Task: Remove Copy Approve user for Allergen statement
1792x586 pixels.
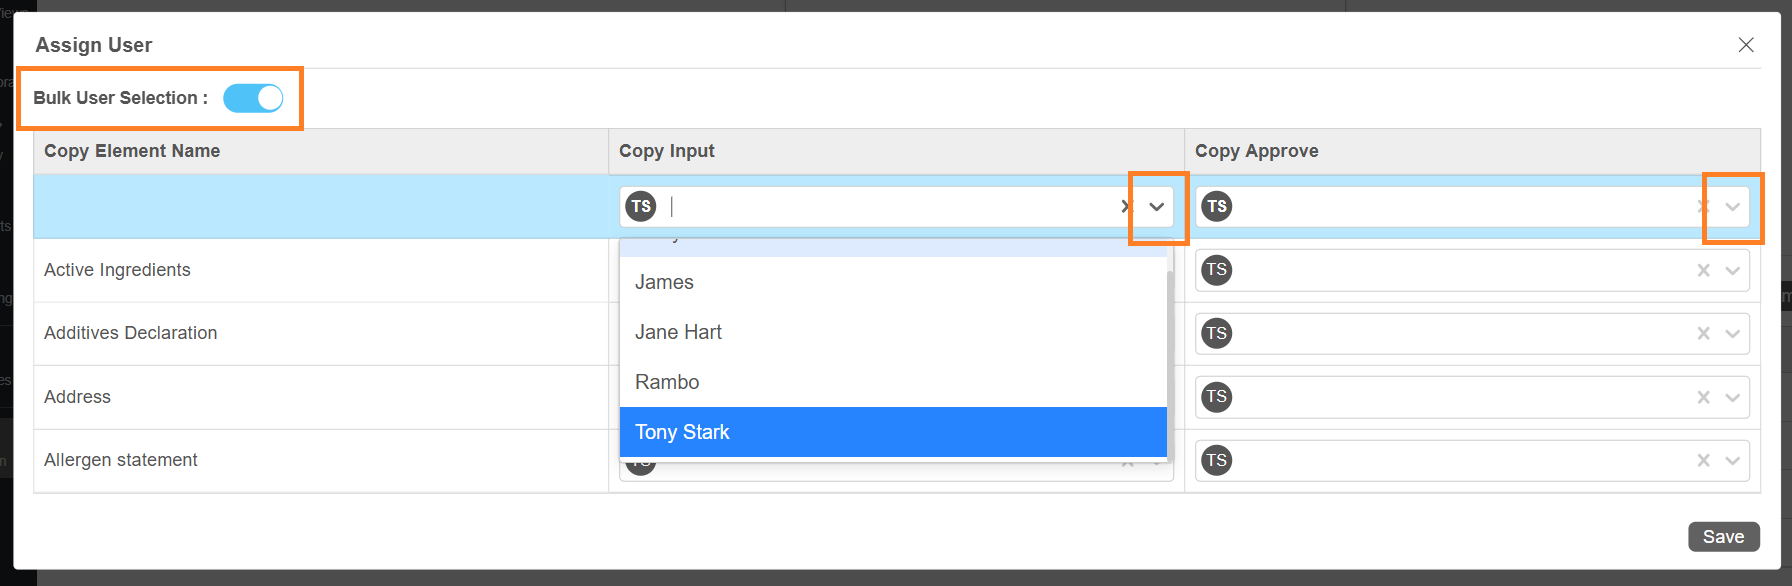Action: pos(1703,461)
